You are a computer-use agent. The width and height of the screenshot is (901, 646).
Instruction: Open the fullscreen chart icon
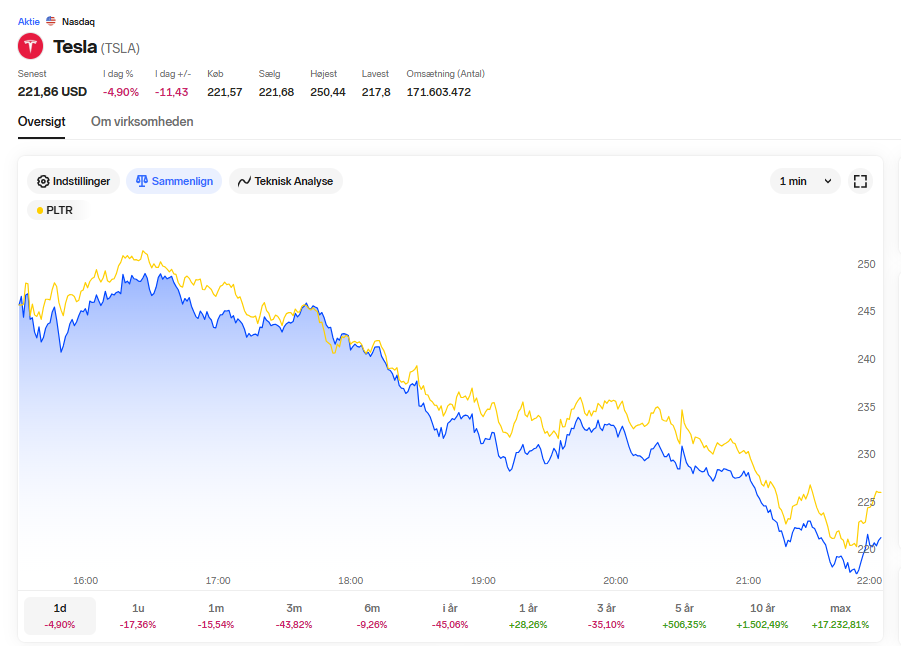(x=860, y=181)
